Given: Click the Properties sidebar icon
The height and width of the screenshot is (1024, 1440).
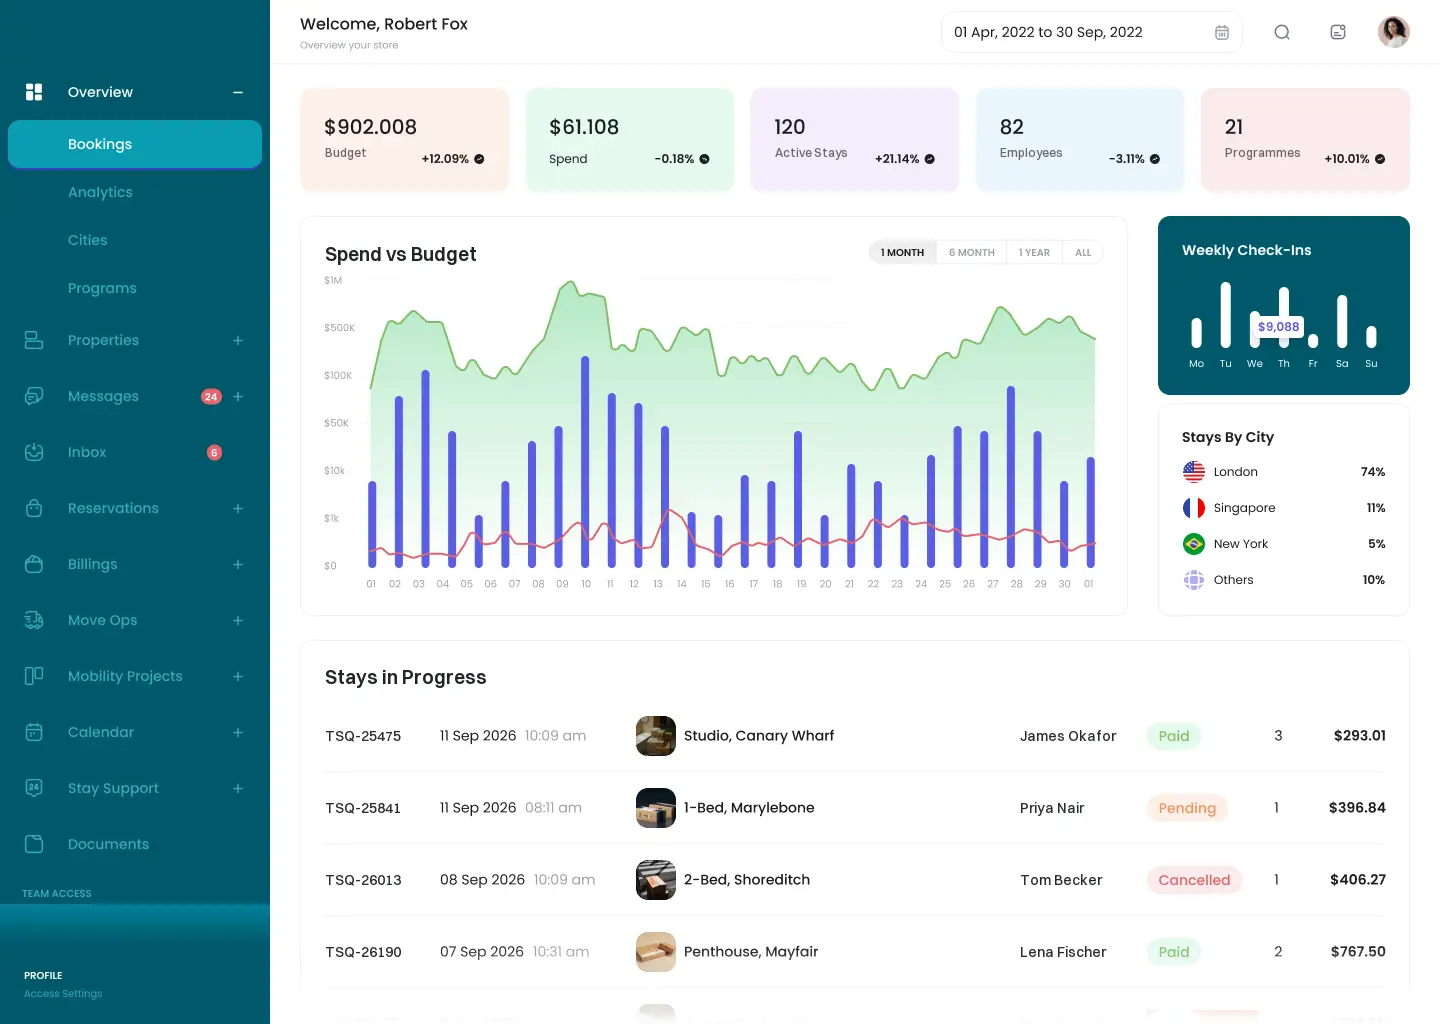Looking at the screenshot, I should [x=34, y=340].
